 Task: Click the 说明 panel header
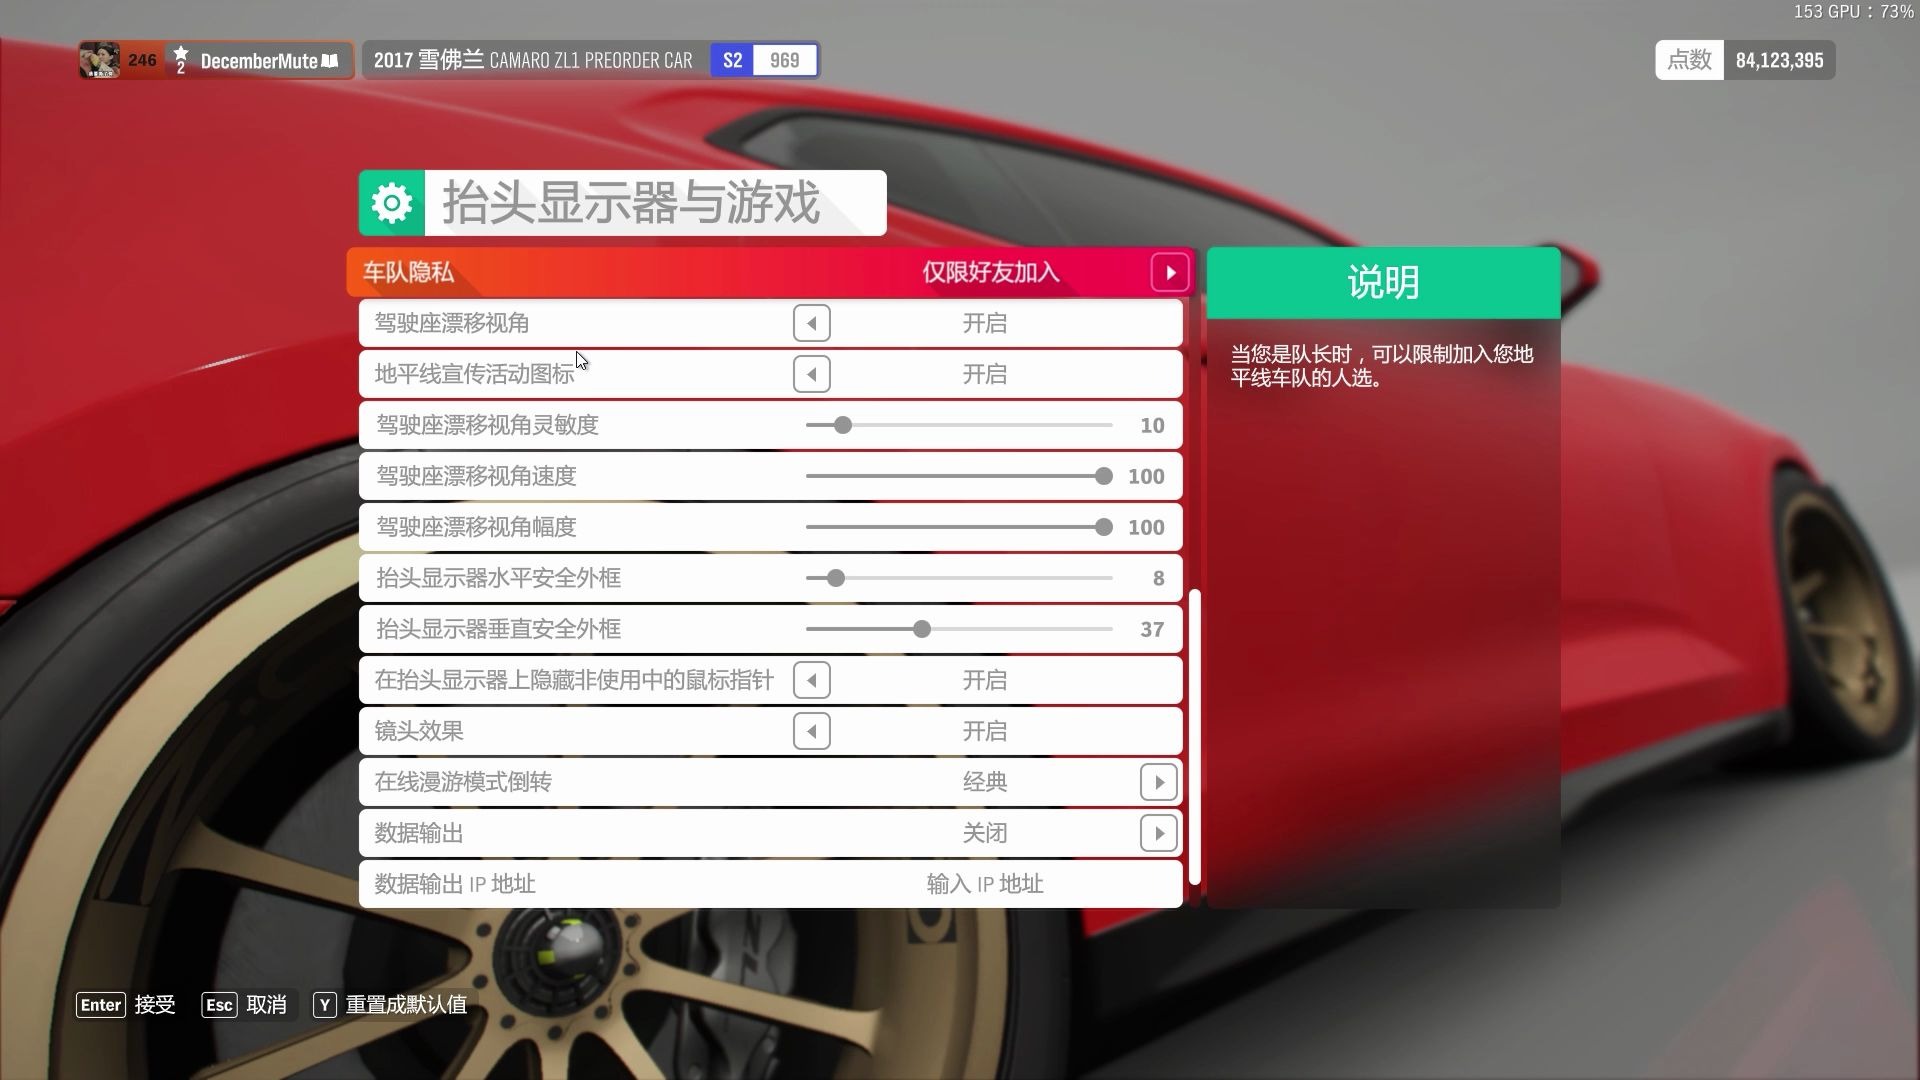tap(1383, 283)
